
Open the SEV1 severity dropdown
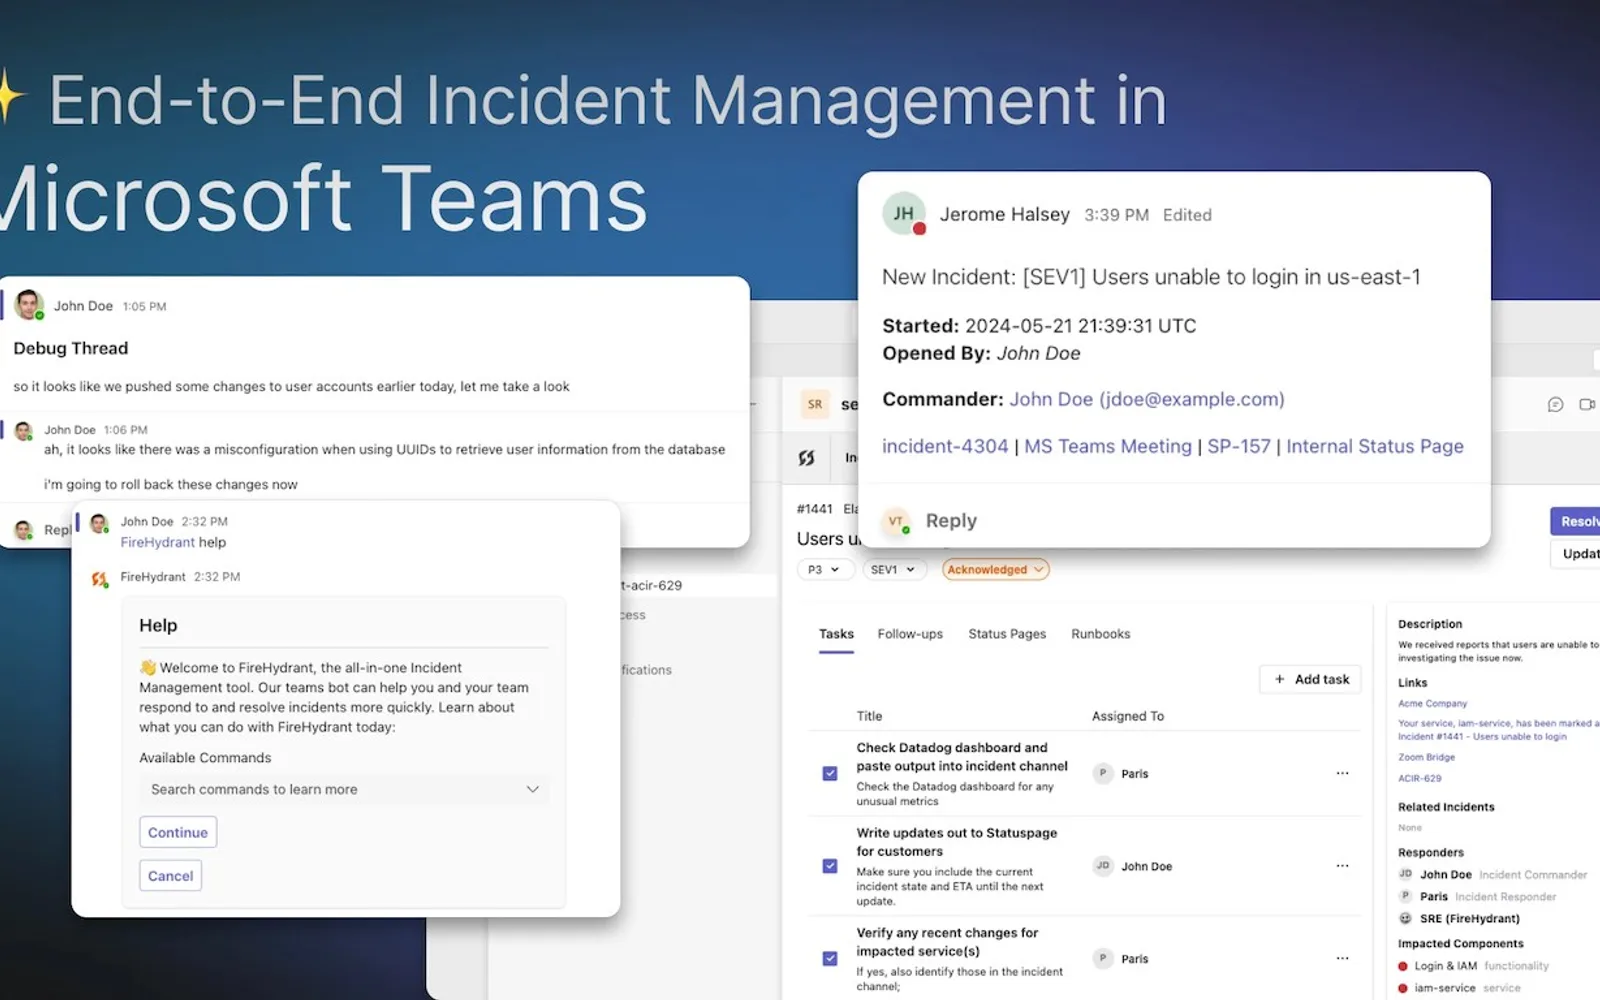point(893,569)
